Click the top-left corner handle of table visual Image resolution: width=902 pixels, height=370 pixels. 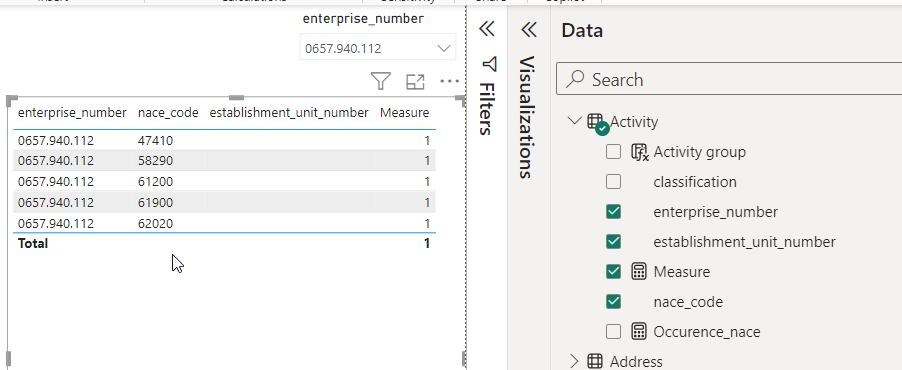coord(11,100)
